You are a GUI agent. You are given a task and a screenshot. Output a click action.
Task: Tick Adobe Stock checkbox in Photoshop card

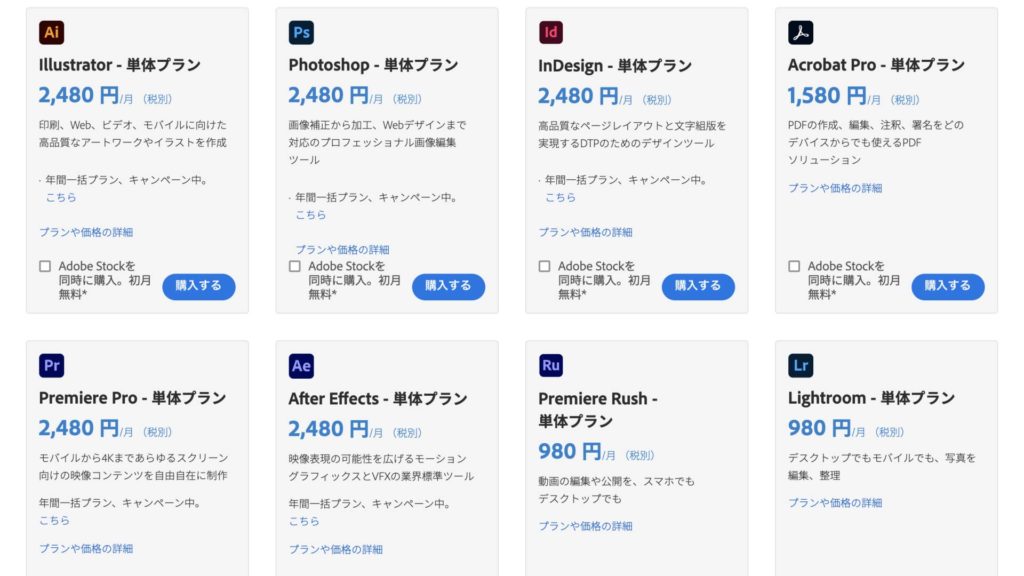[x=295, y=266]
